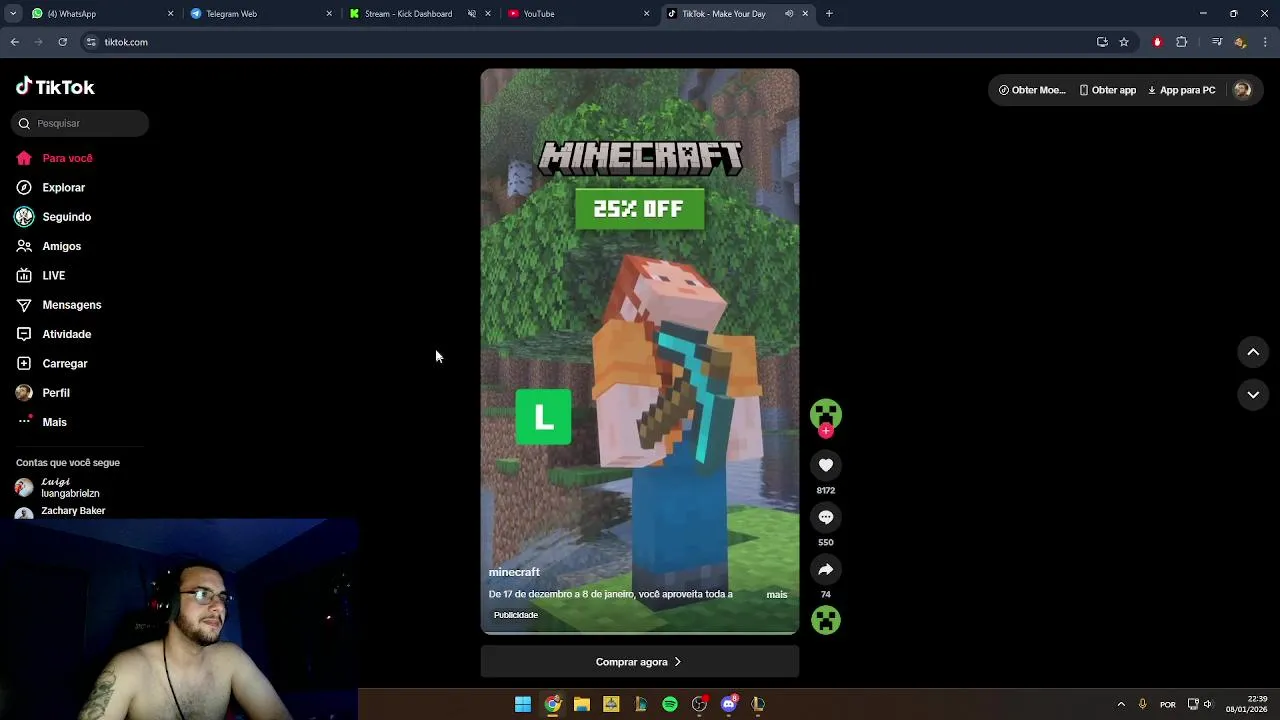Open Spotify from the taskbar
This screenshot has width=1280, height=720.
tap(670, 704)
